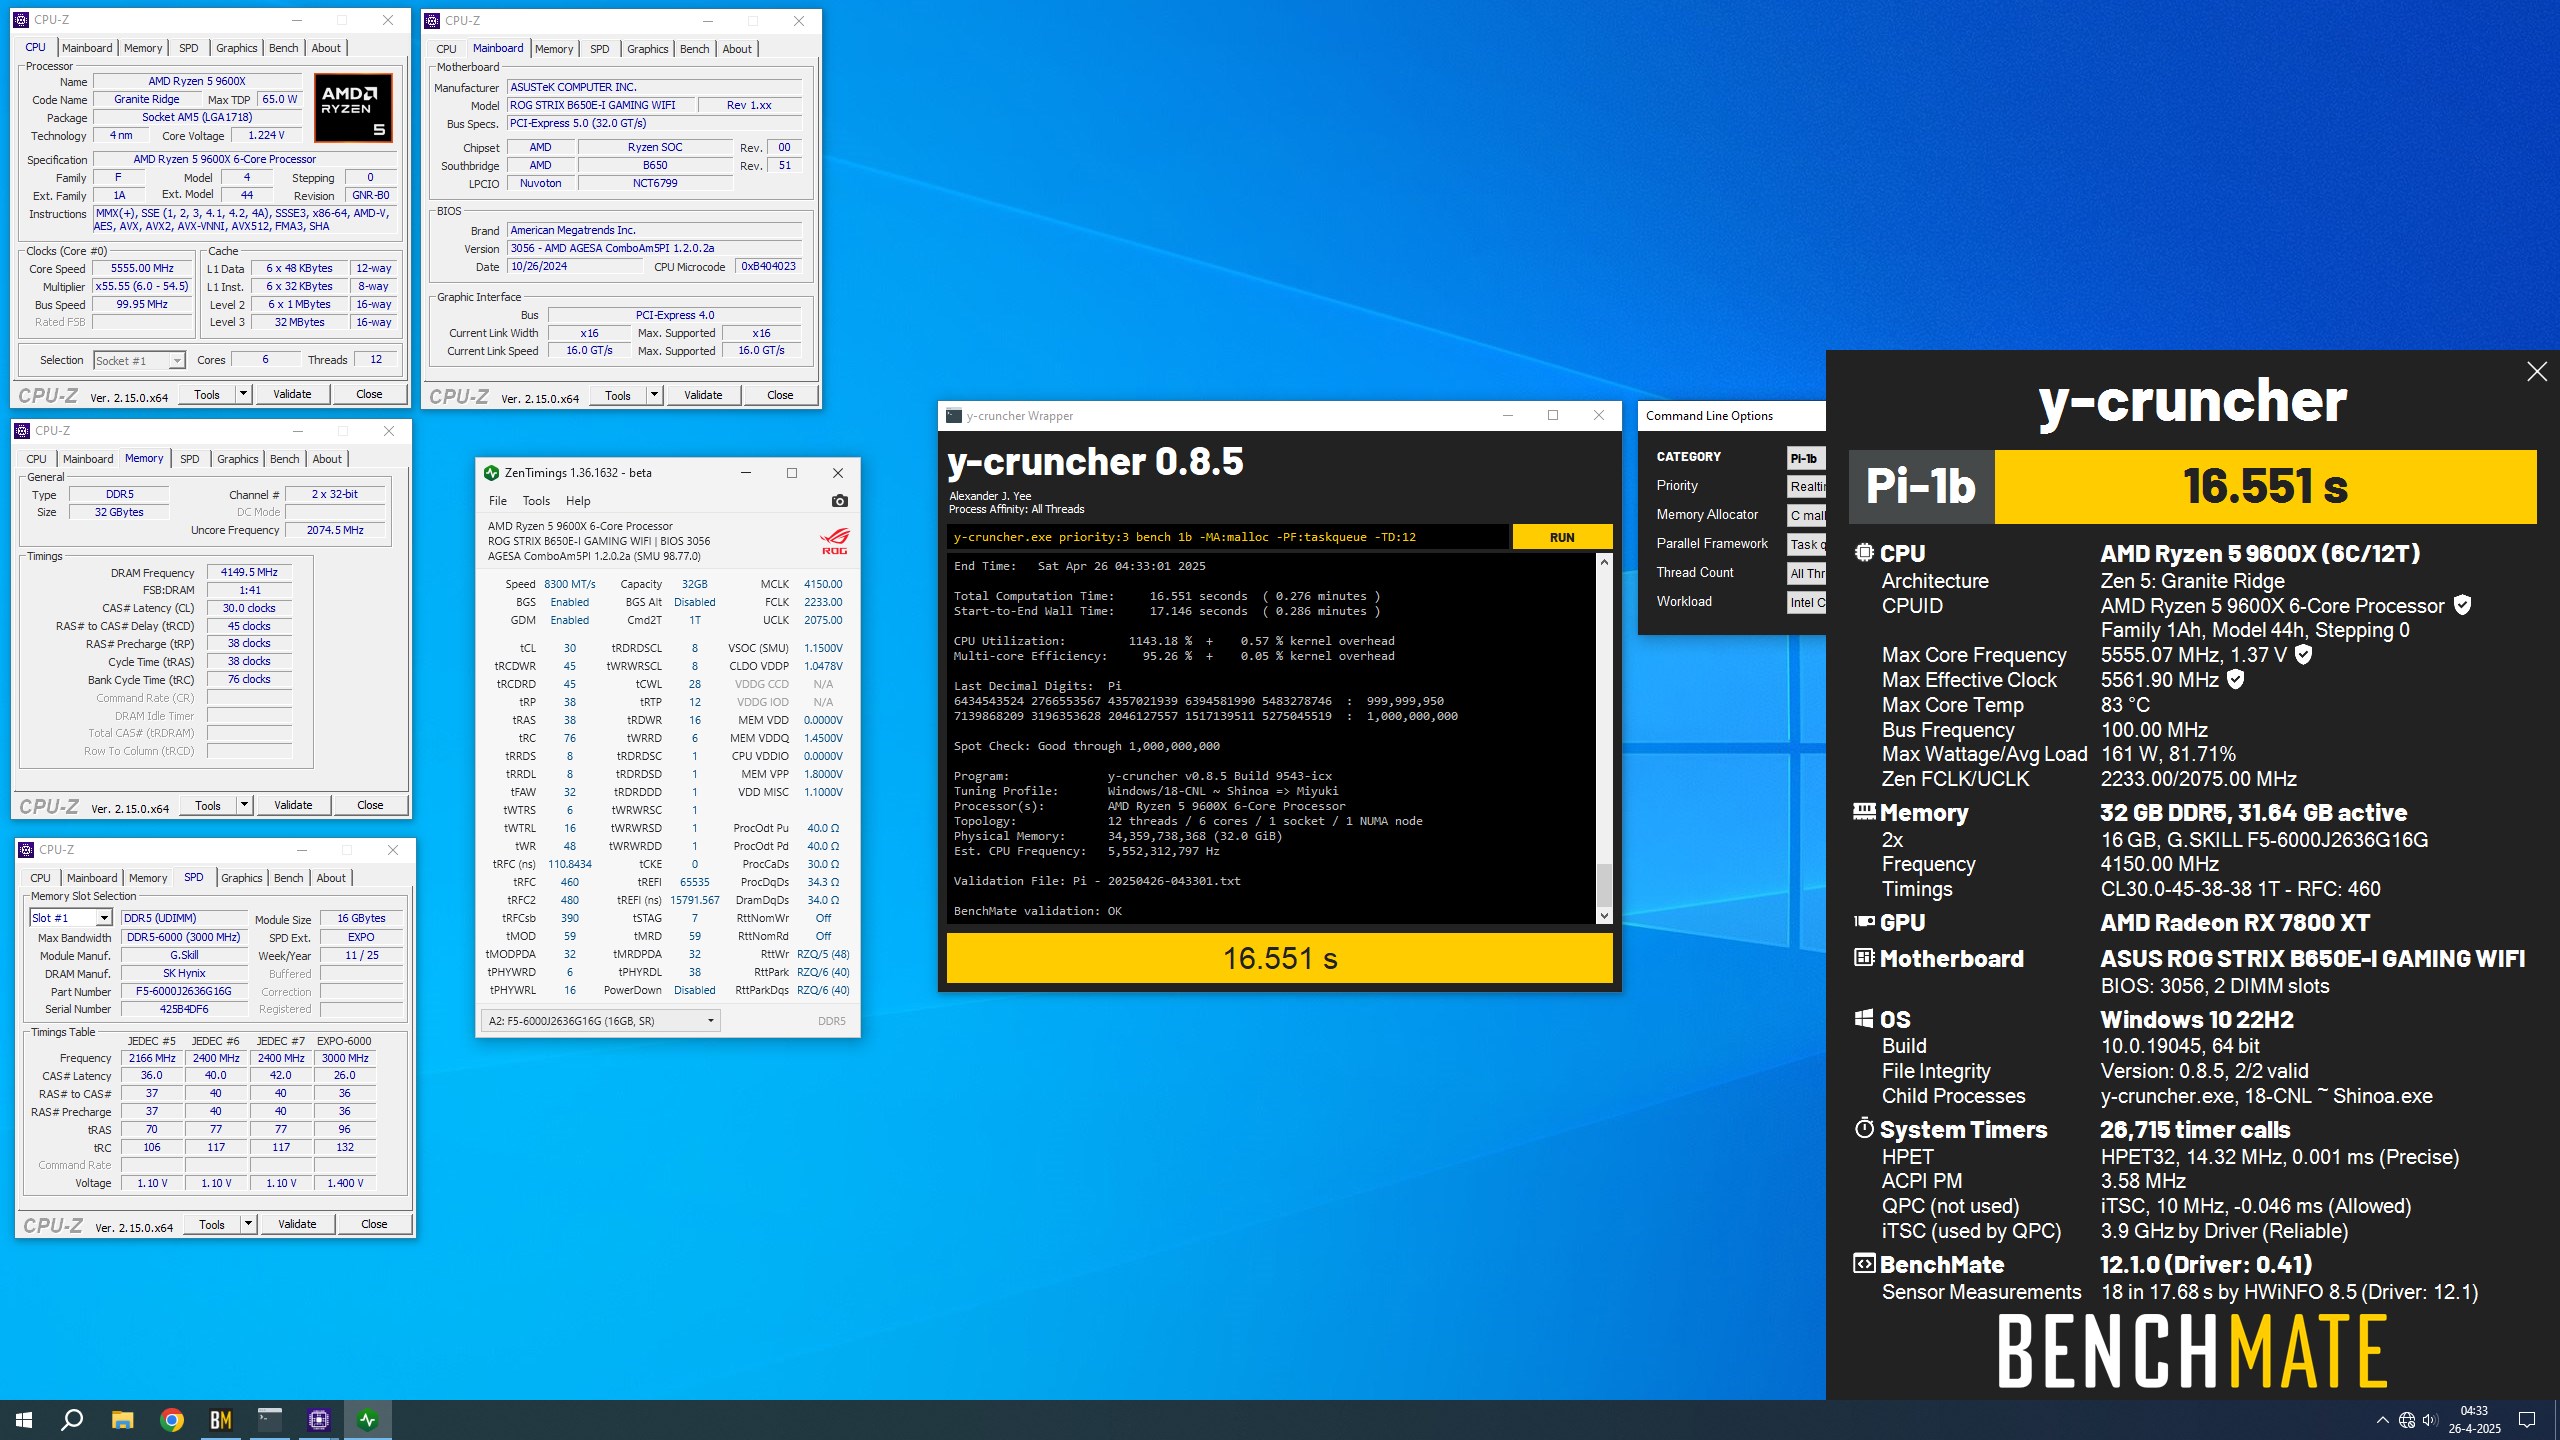Open the Memory Allocator dropdown

(x=1806, y=516)
